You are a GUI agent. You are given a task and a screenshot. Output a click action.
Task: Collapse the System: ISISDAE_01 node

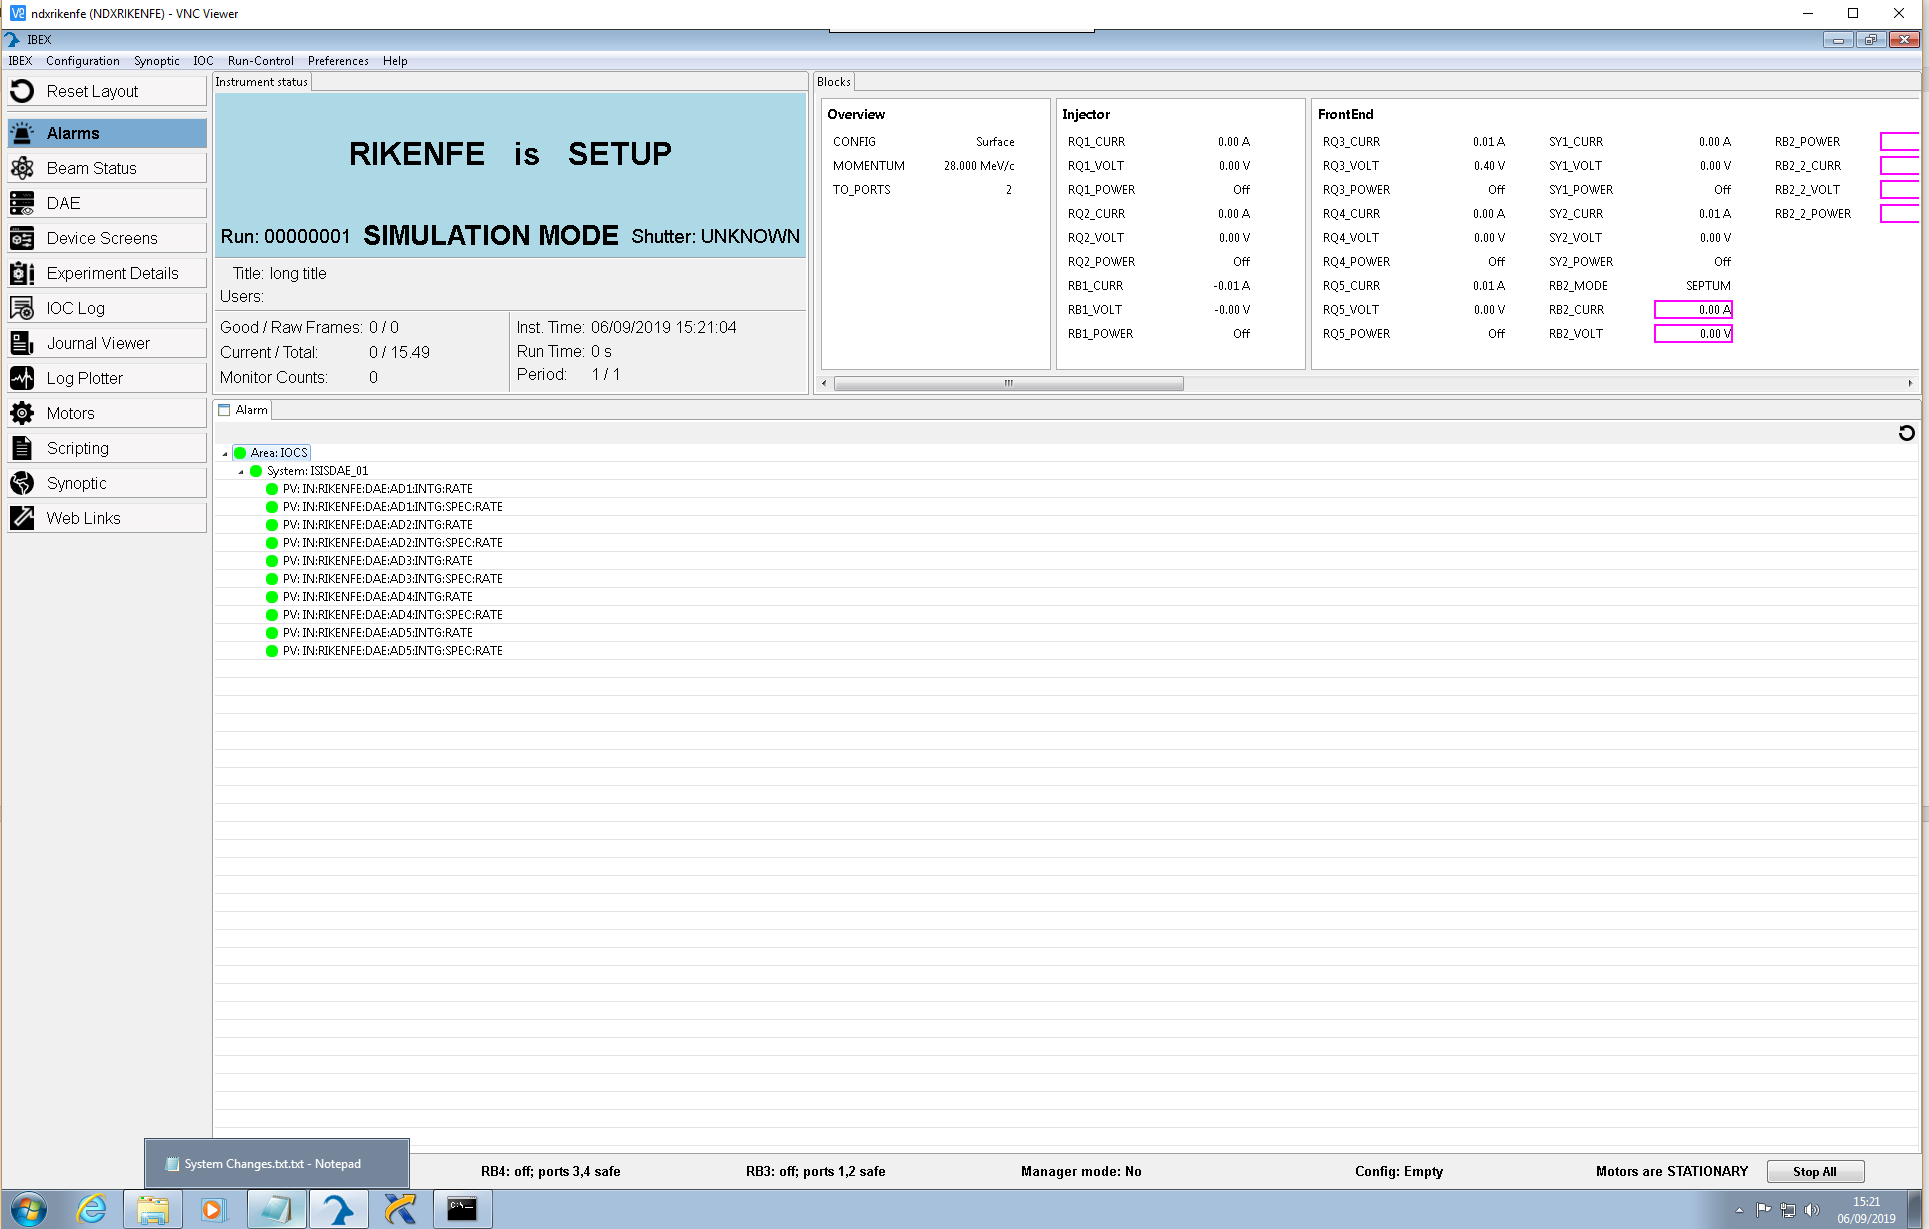coord(240,470)
